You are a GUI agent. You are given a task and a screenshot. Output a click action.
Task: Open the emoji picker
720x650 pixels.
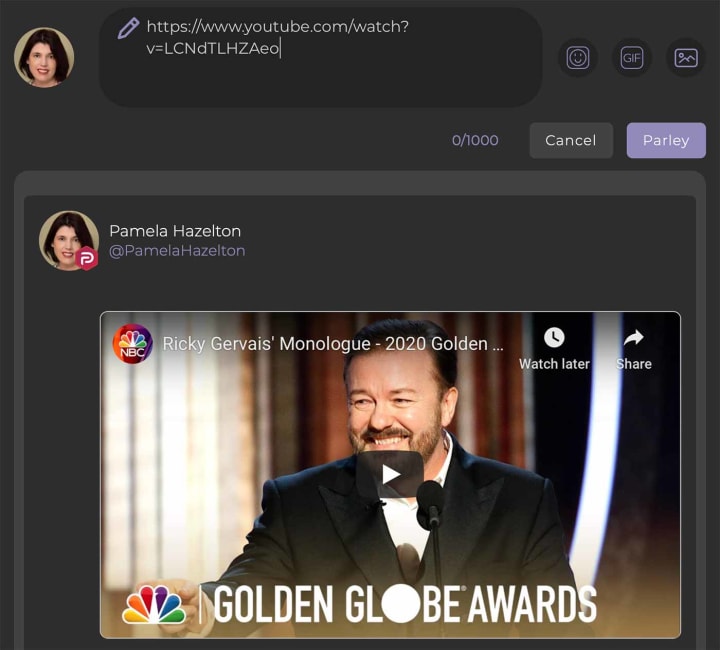click(578, 58)
